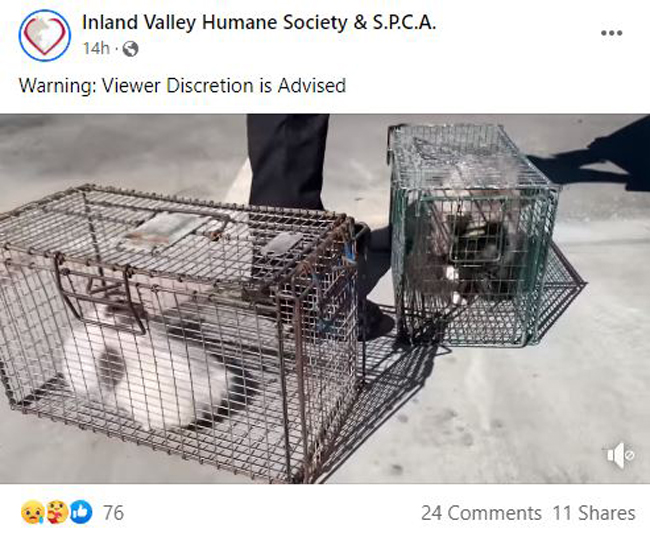
Task: Open the three-dot post options menu
Action: pos(611,33)
